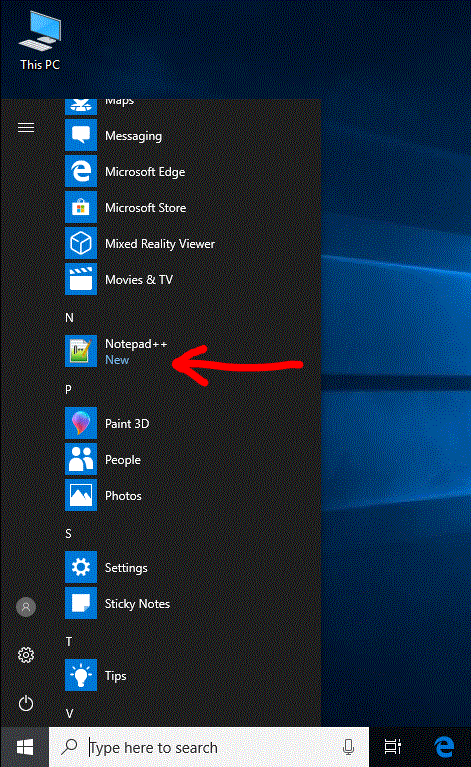Open the Power options button
This screenshot has width=471, height=767.
tap(26, 703)
